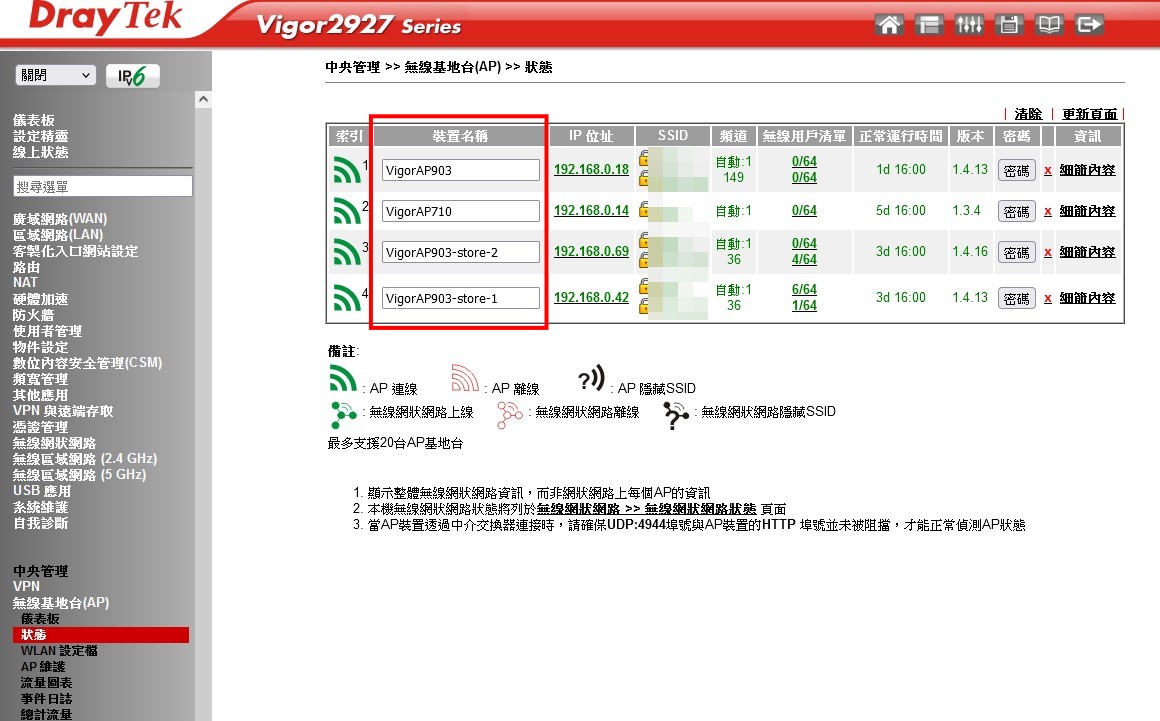Screen dimensions: 1160x721
Task: Click 密碼 button for VigorAP903 row
Action: (1015, 171)
